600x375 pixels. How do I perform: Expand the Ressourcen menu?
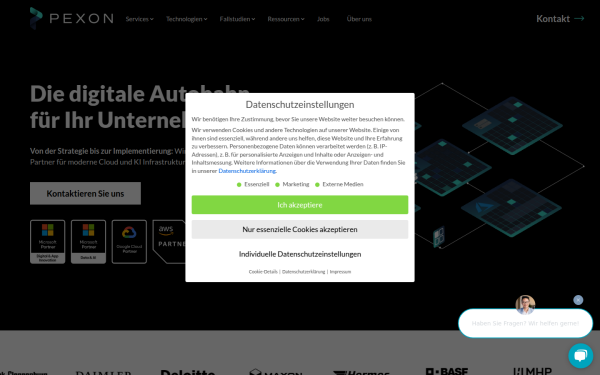286,19
